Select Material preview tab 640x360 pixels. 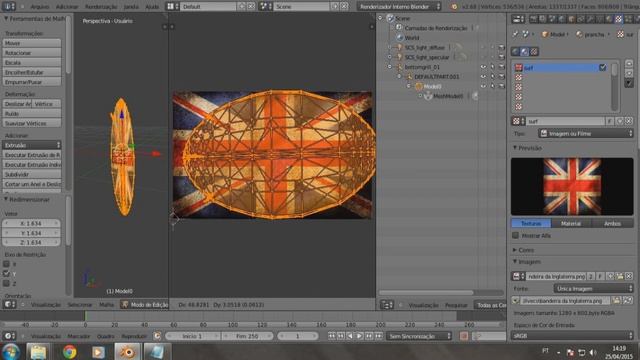click(571, 223)
